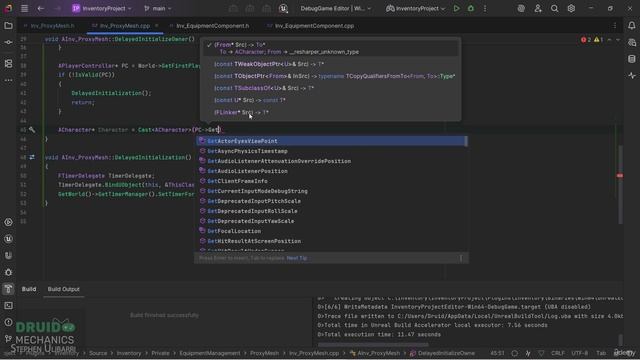Close the Inv_ProxyMesh.cpp tab
The image size is (640, 360).
pyautogui.click(x=156, y=25)
